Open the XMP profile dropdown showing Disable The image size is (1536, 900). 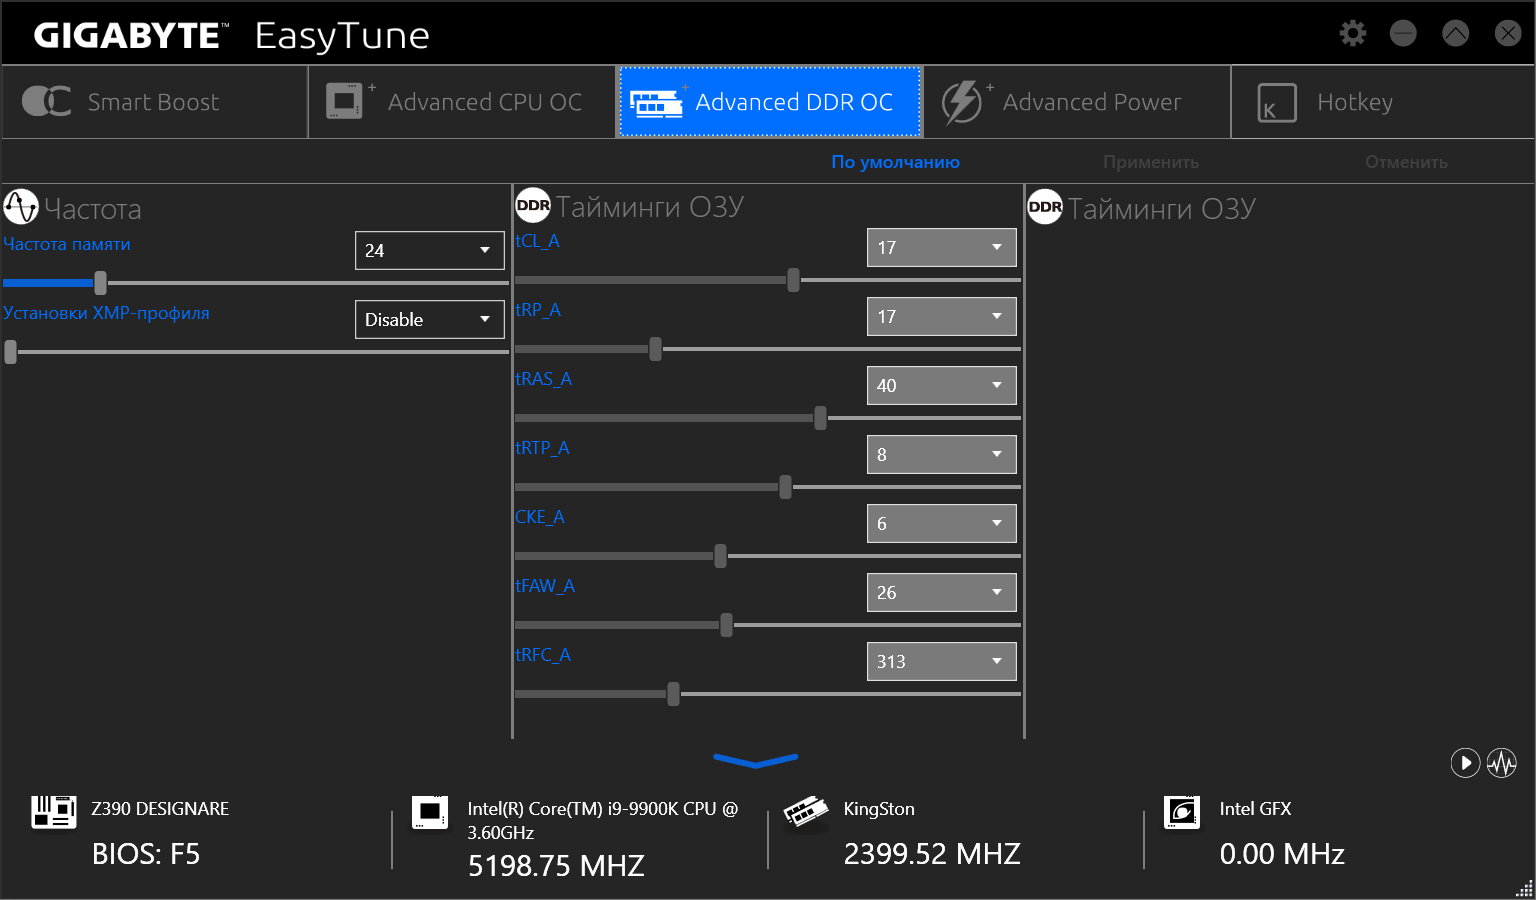point(430,319)
